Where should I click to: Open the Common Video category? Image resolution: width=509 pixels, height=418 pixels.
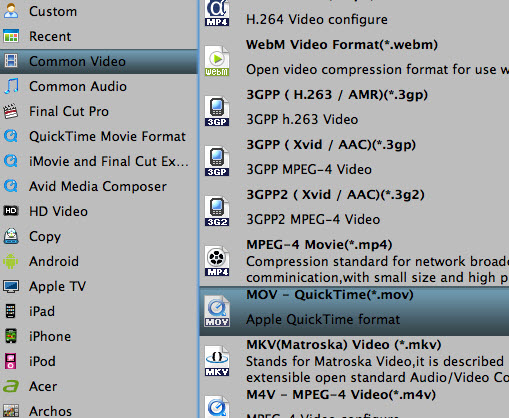click(x=99, y=61)
